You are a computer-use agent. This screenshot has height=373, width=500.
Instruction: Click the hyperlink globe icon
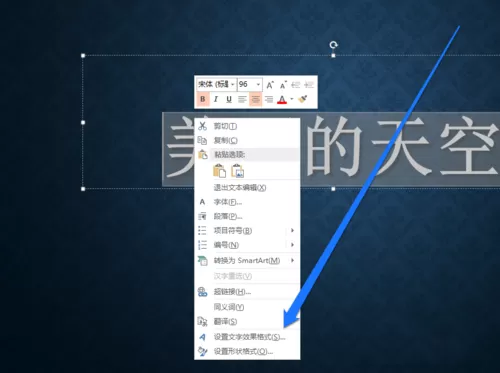point(202,292)
